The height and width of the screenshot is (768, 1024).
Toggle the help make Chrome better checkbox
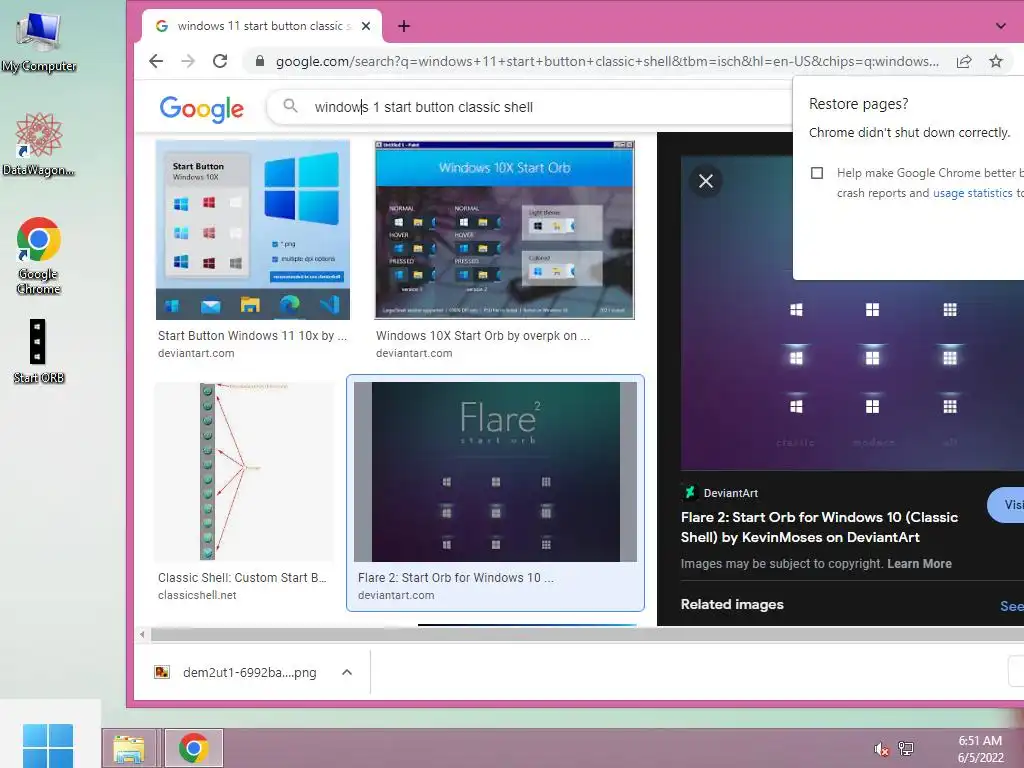click(x=817, y=173)
